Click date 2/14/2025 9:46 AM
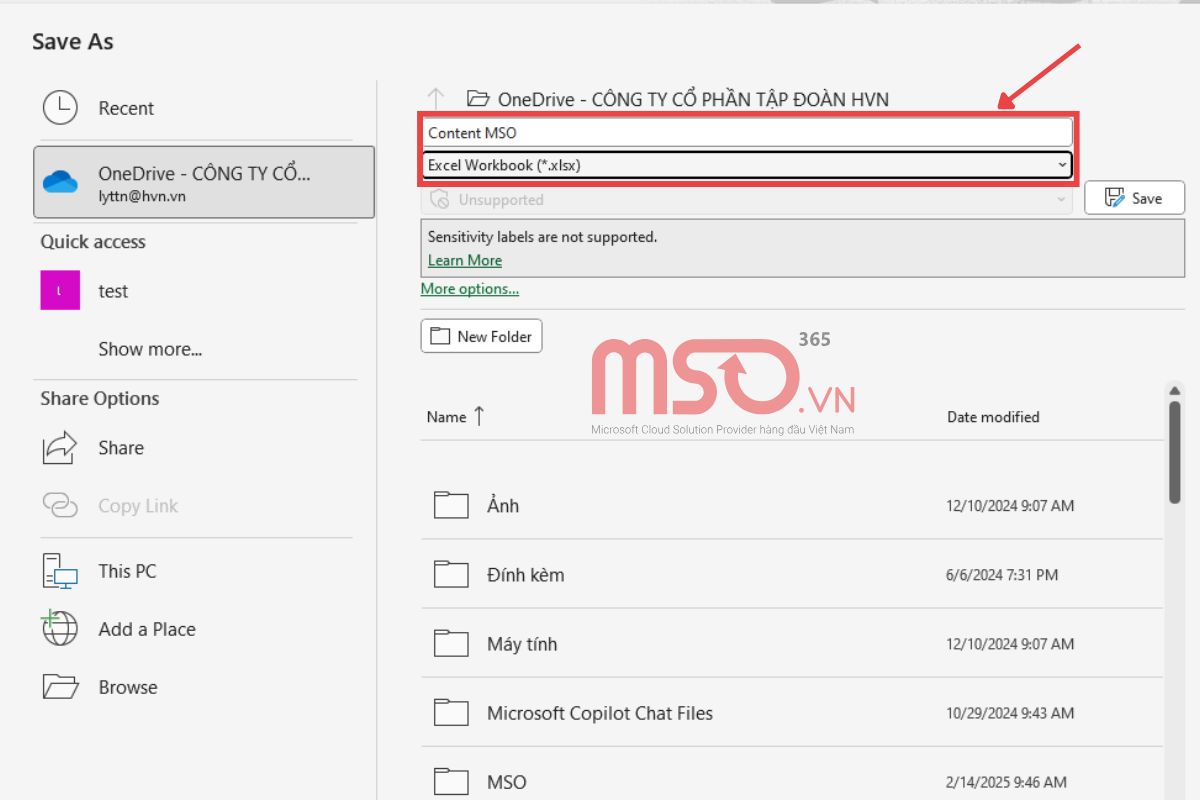This screenshot has width=1200, height=800. (x=1006, y=782)
